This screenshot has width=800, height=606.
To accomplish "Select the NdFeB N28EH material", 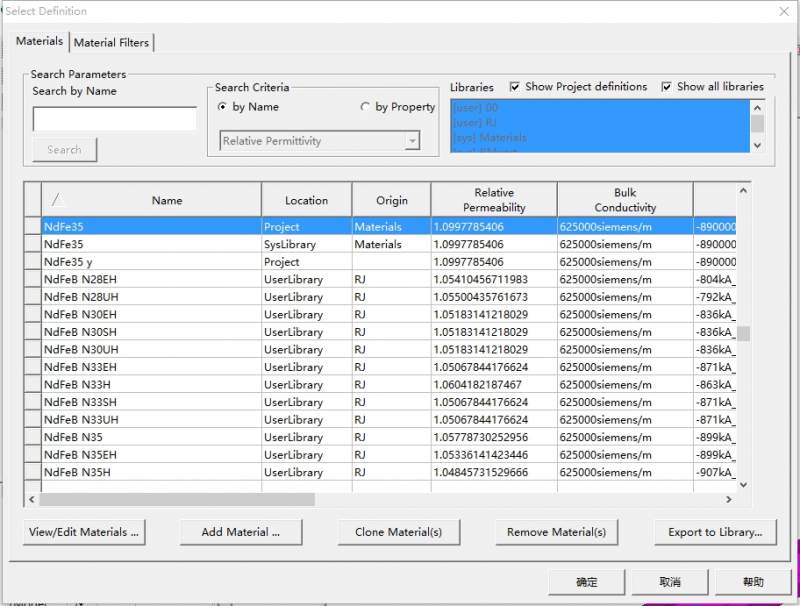I will coord(389,280).
